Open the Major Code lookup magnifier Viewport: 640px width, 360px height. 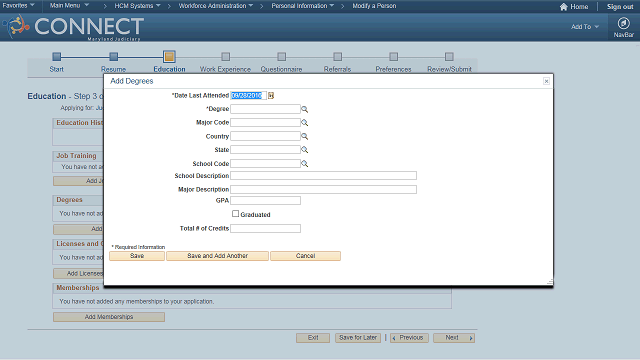pyautogui.click(x=304, y=123)
